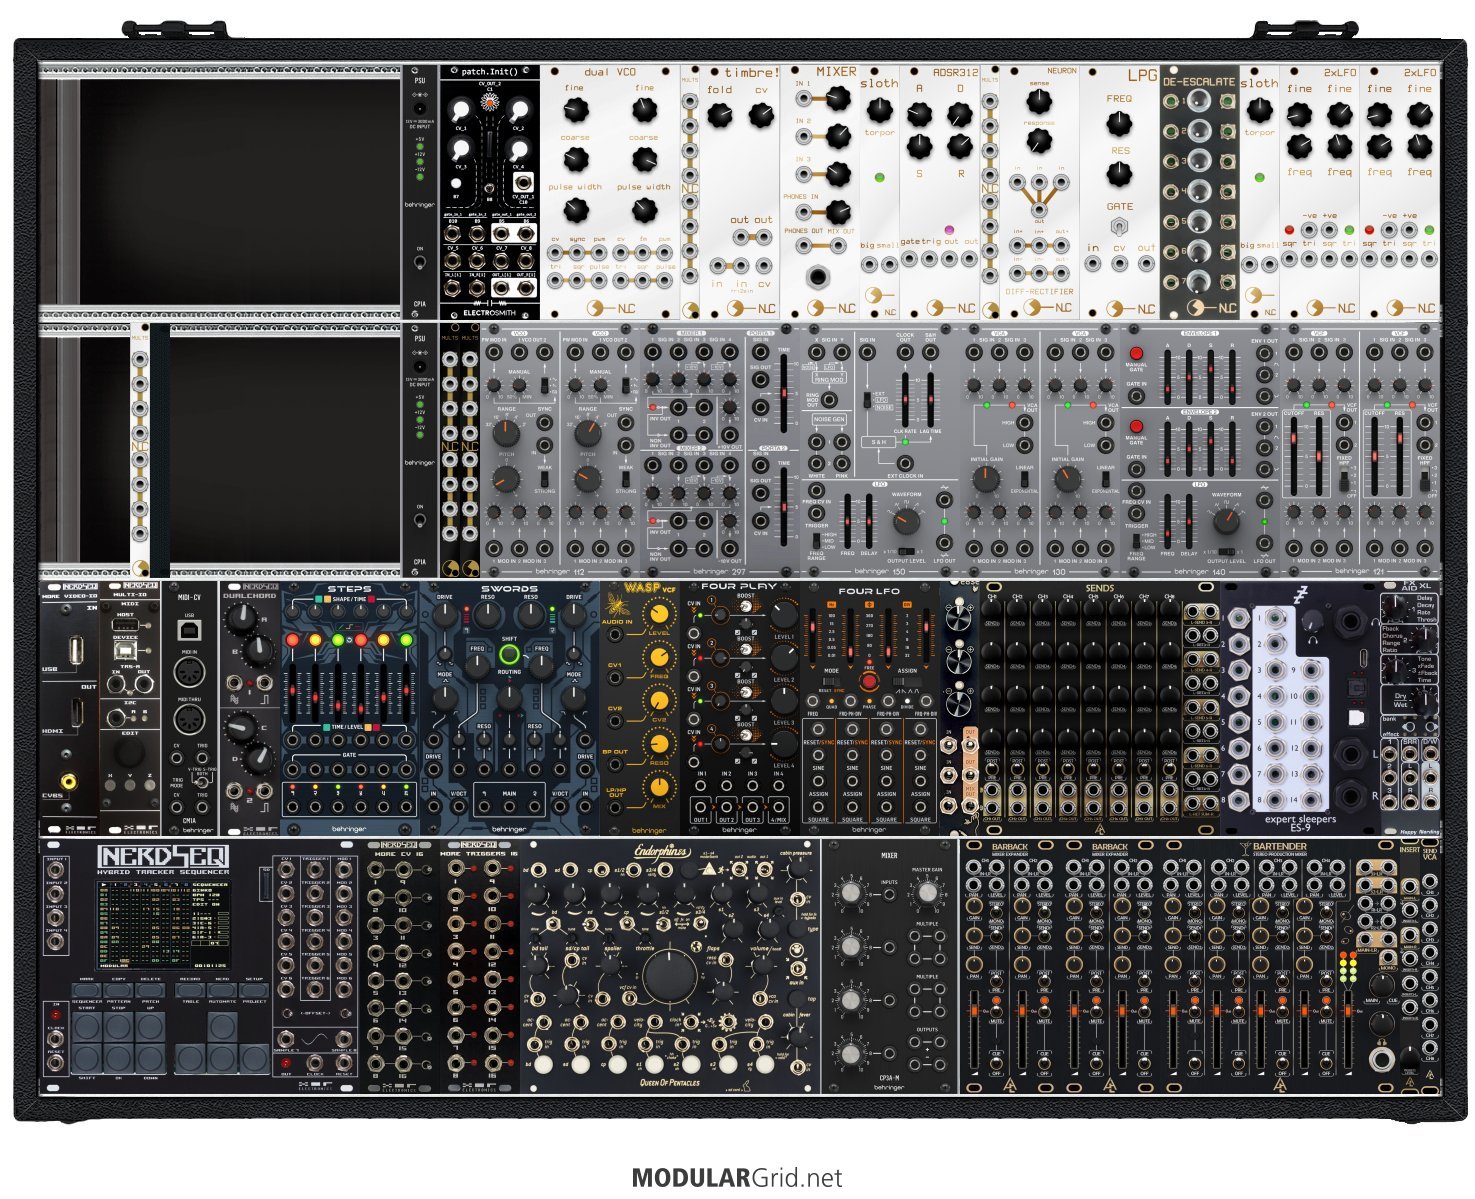Viewport: 1475px width, 1199px height.
Task: Click the triangle icon on Queen of Pentacles
Action: tap(708, 871)
